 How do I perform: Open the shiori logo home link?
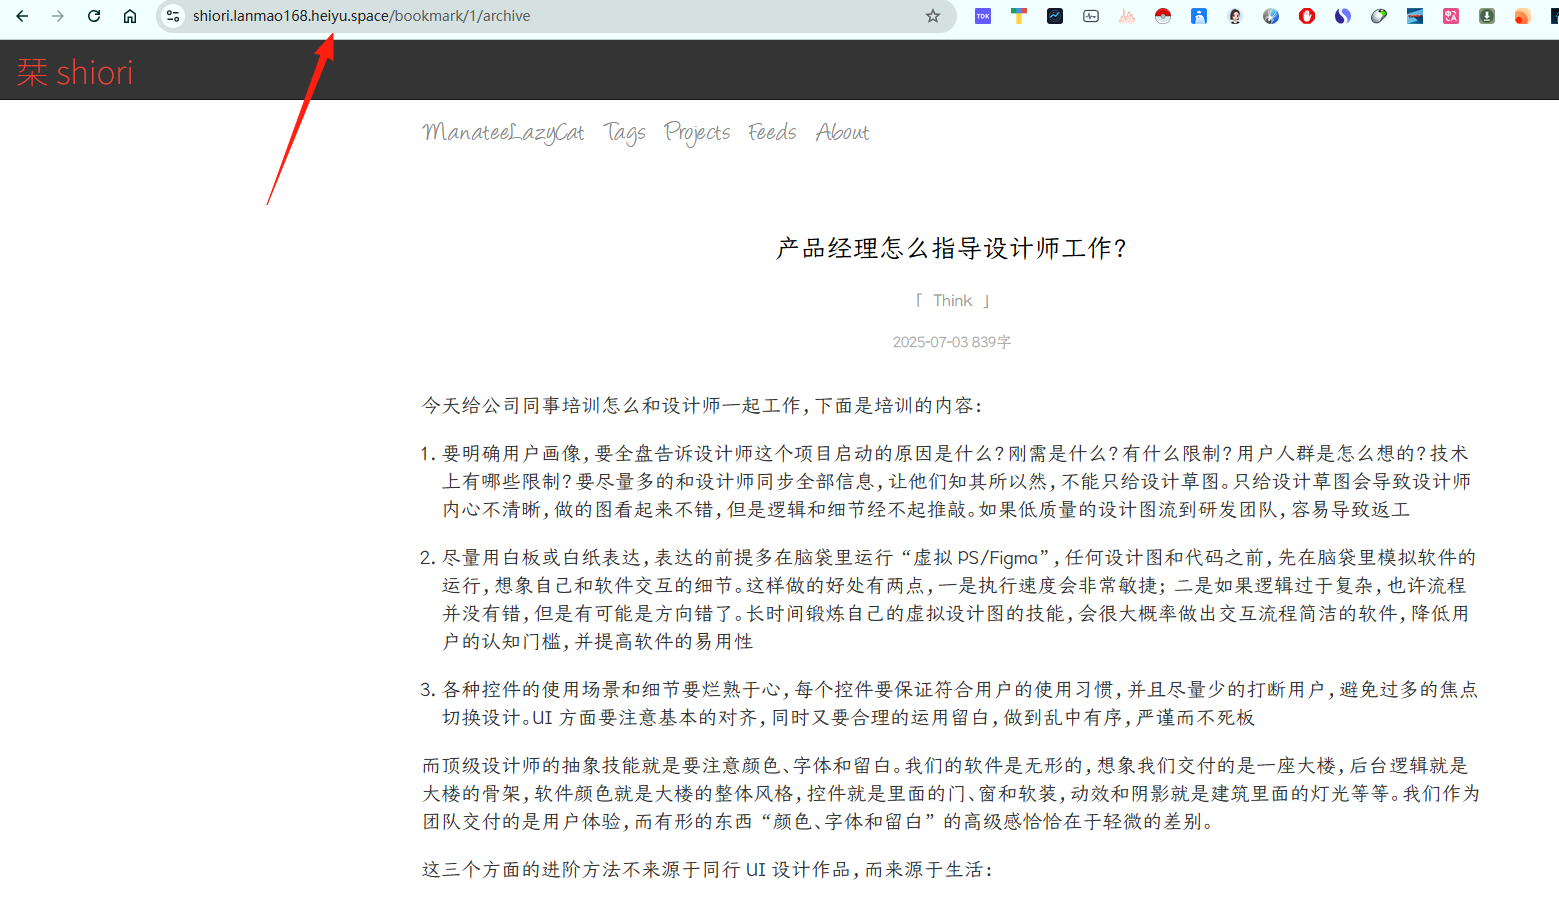point(75,72)
